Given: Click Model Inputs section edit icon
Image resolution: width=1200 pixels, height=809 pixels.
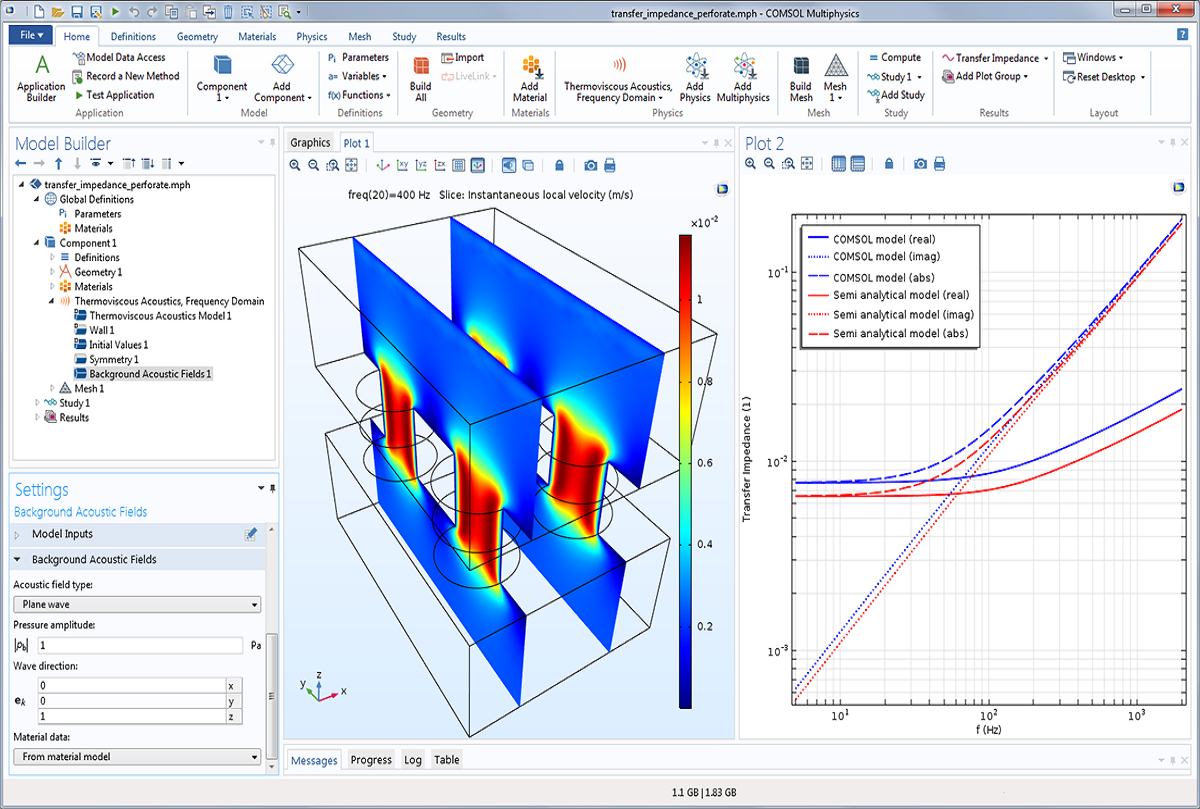Looking at the screenshot, I should point(251,535).
